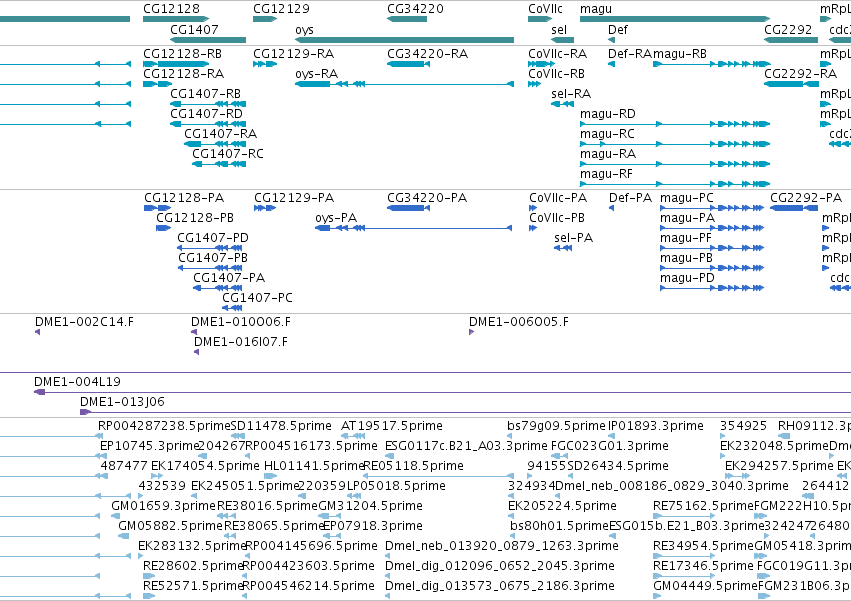Click protein CG2292-PA
This screenshot has width=851, height=601.
coord(806,198)
